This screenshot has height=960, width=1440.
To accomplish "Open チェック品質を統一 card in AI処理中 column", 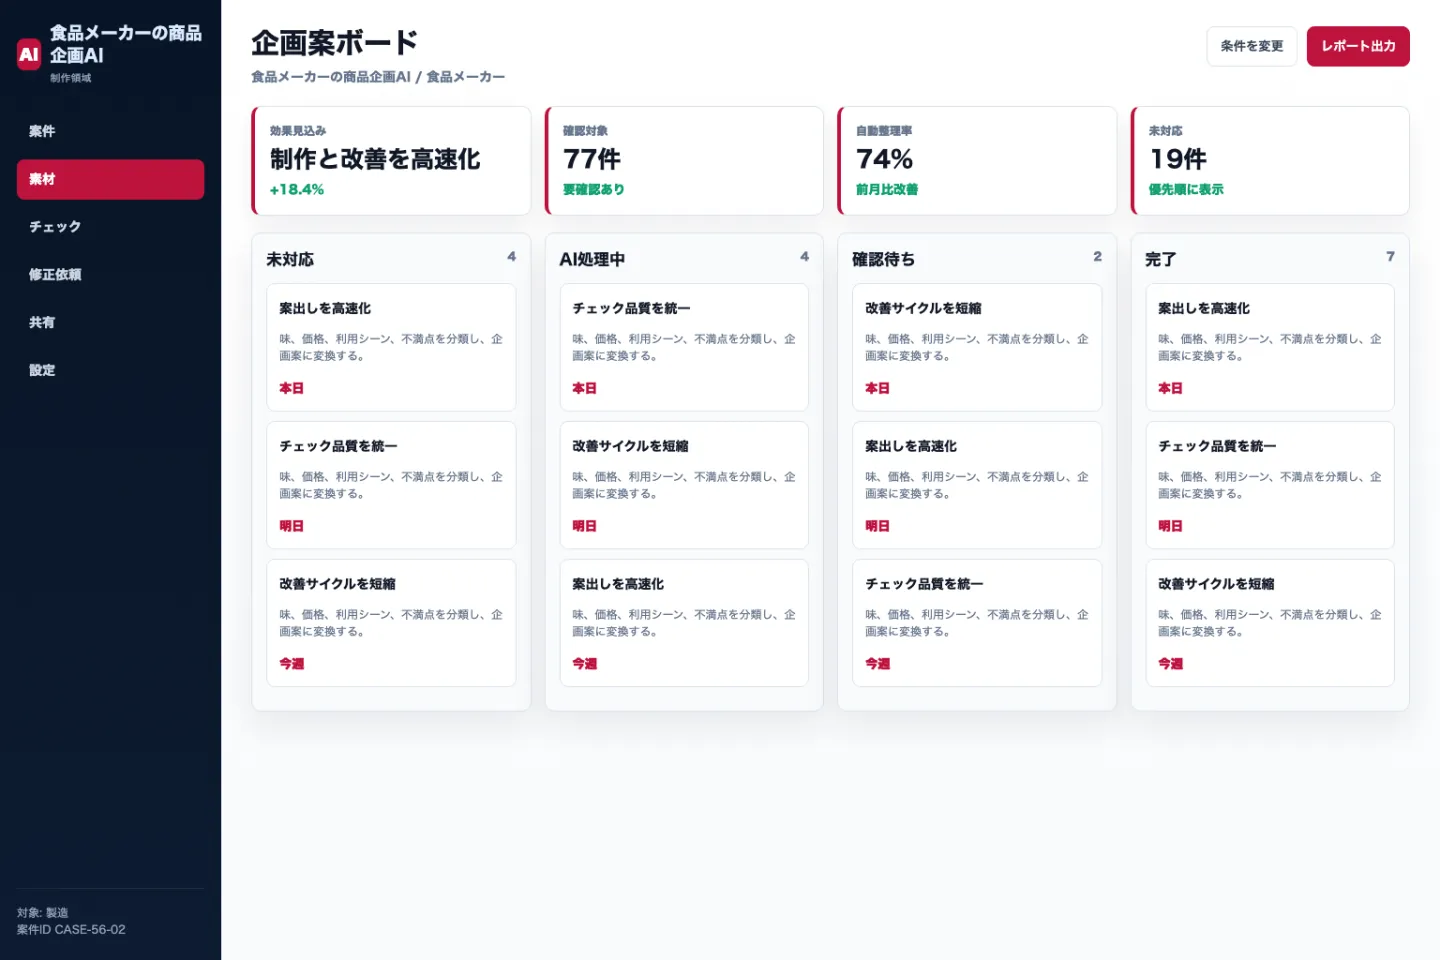I will pos(684,347).
